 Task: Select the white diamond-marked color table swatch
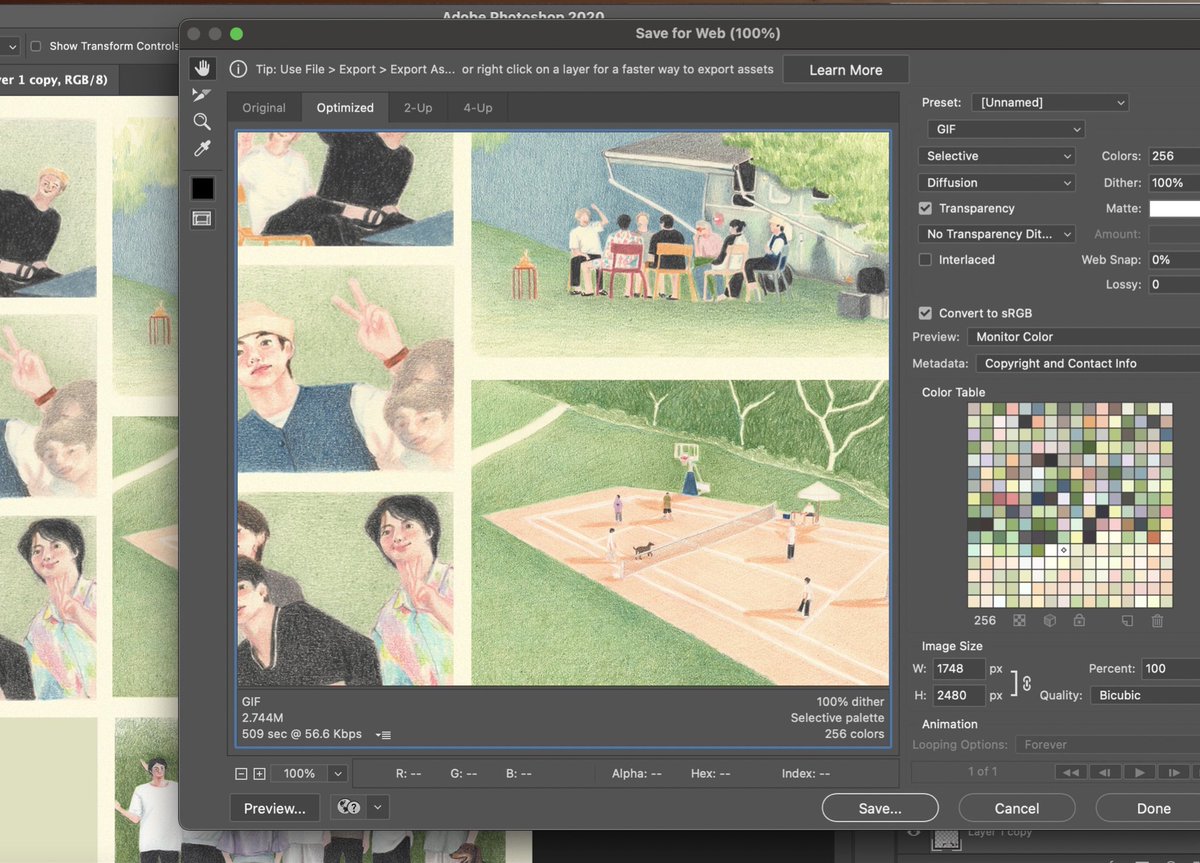[1063, 550]
